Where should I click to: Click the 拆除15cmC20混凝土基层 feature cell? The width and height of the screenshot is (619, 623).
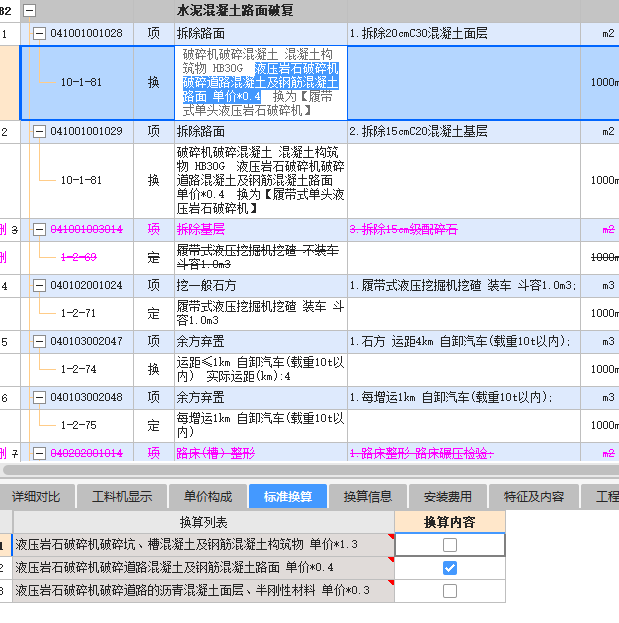[464, 132]
